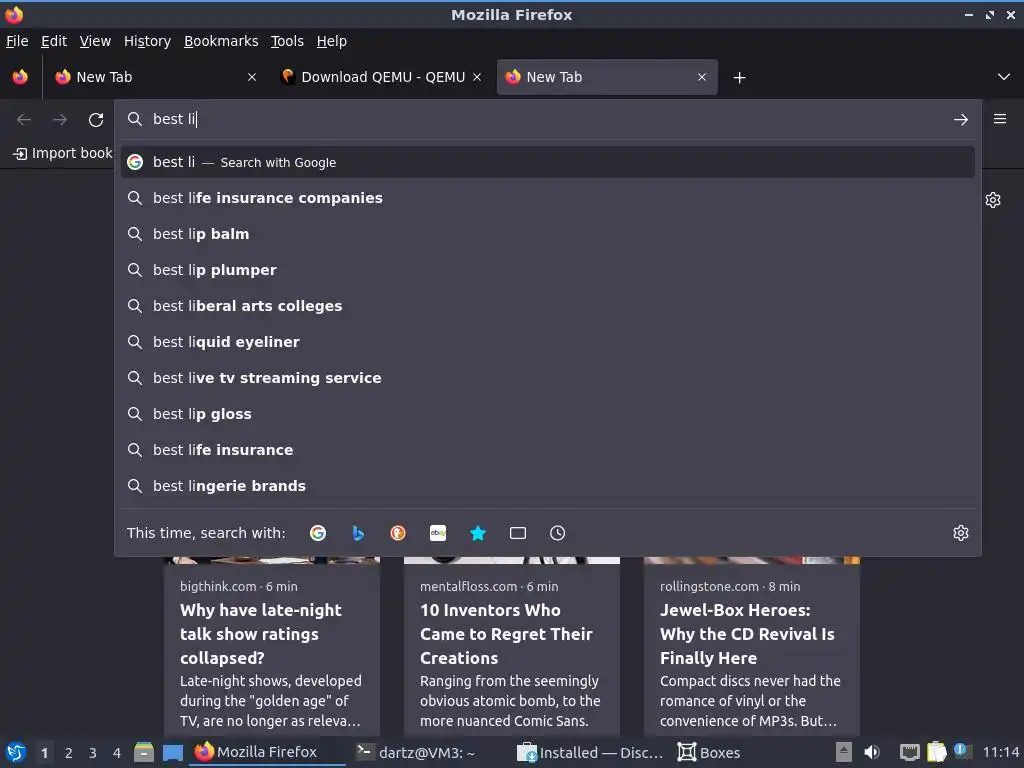Open update notifier tray icon

point(961,751)
